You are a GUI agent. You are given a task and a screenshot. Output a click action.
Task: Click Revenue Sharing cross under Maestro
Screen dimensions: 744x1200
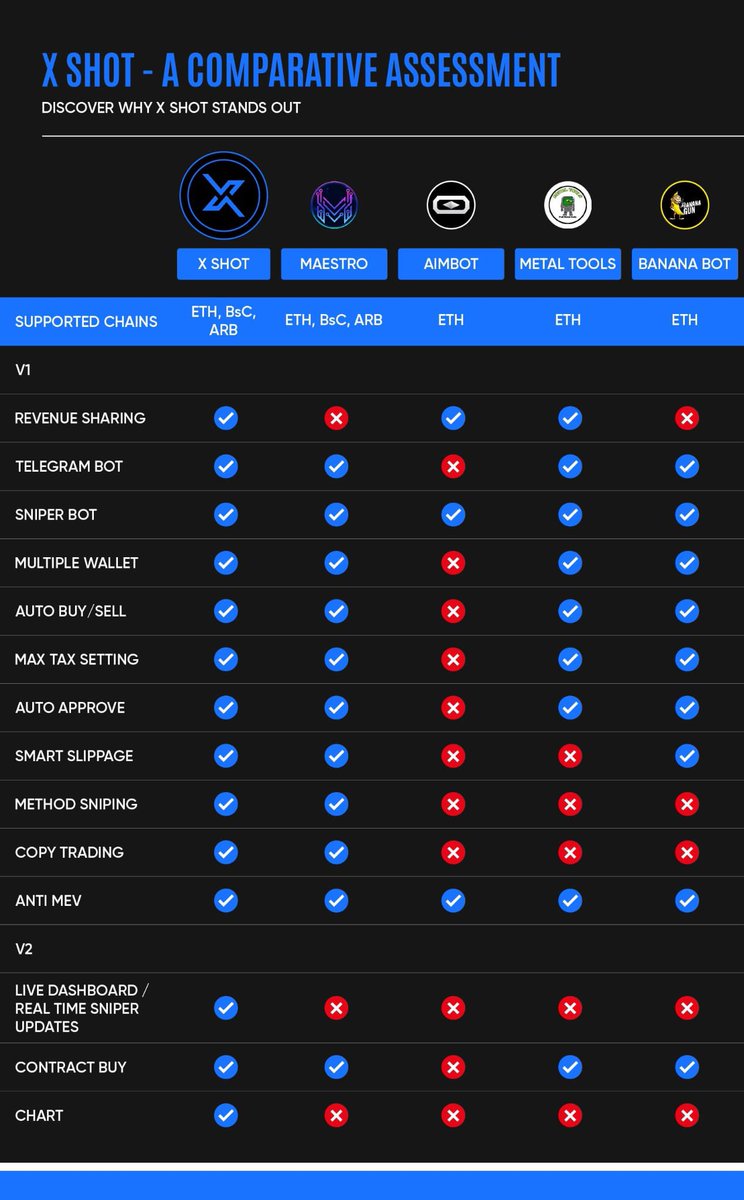point(336,418)
